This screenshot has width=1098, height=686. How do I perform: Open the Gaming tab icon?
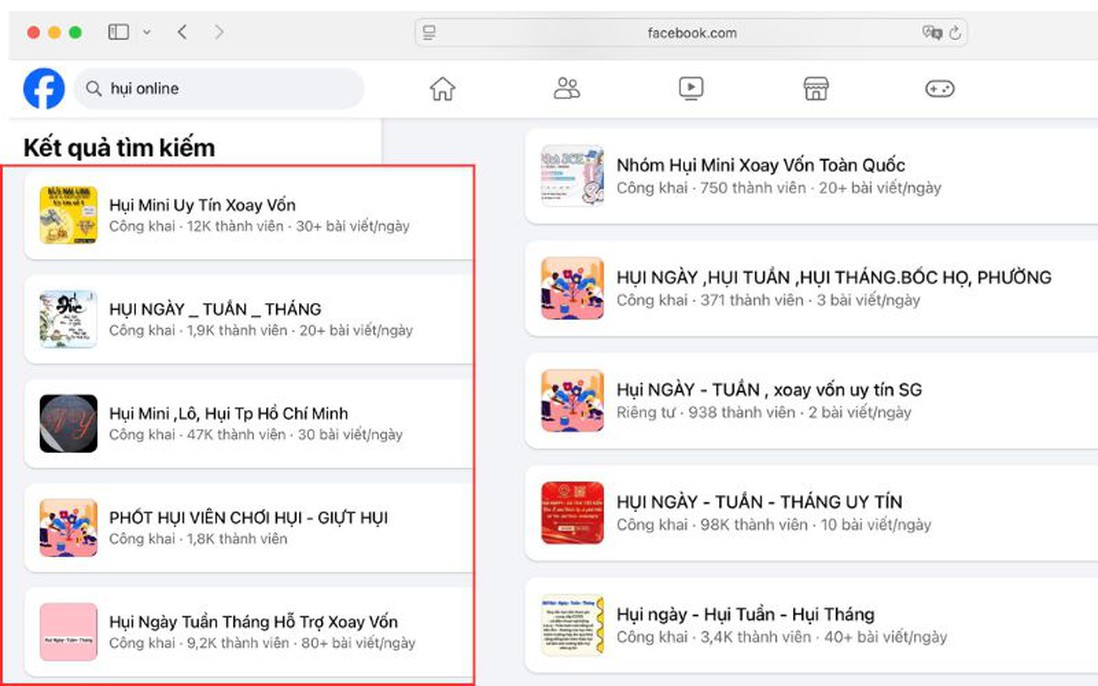click(939, 89)
